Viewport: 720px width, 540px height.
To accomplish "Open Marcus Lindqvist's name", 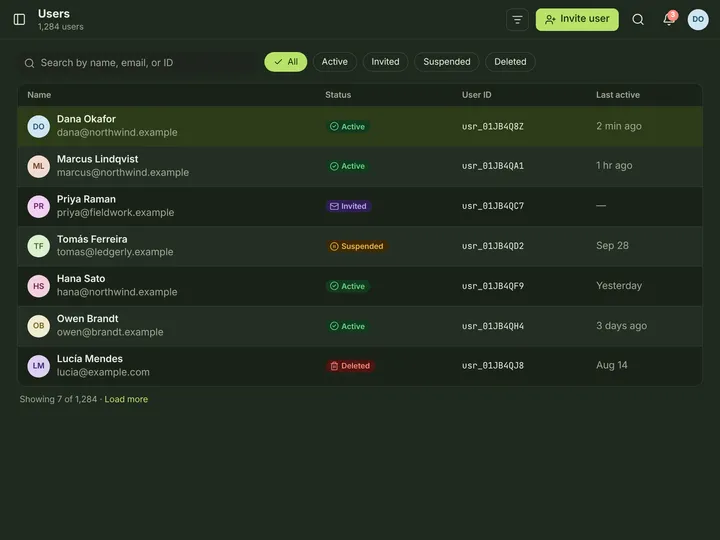I will 97,159.
